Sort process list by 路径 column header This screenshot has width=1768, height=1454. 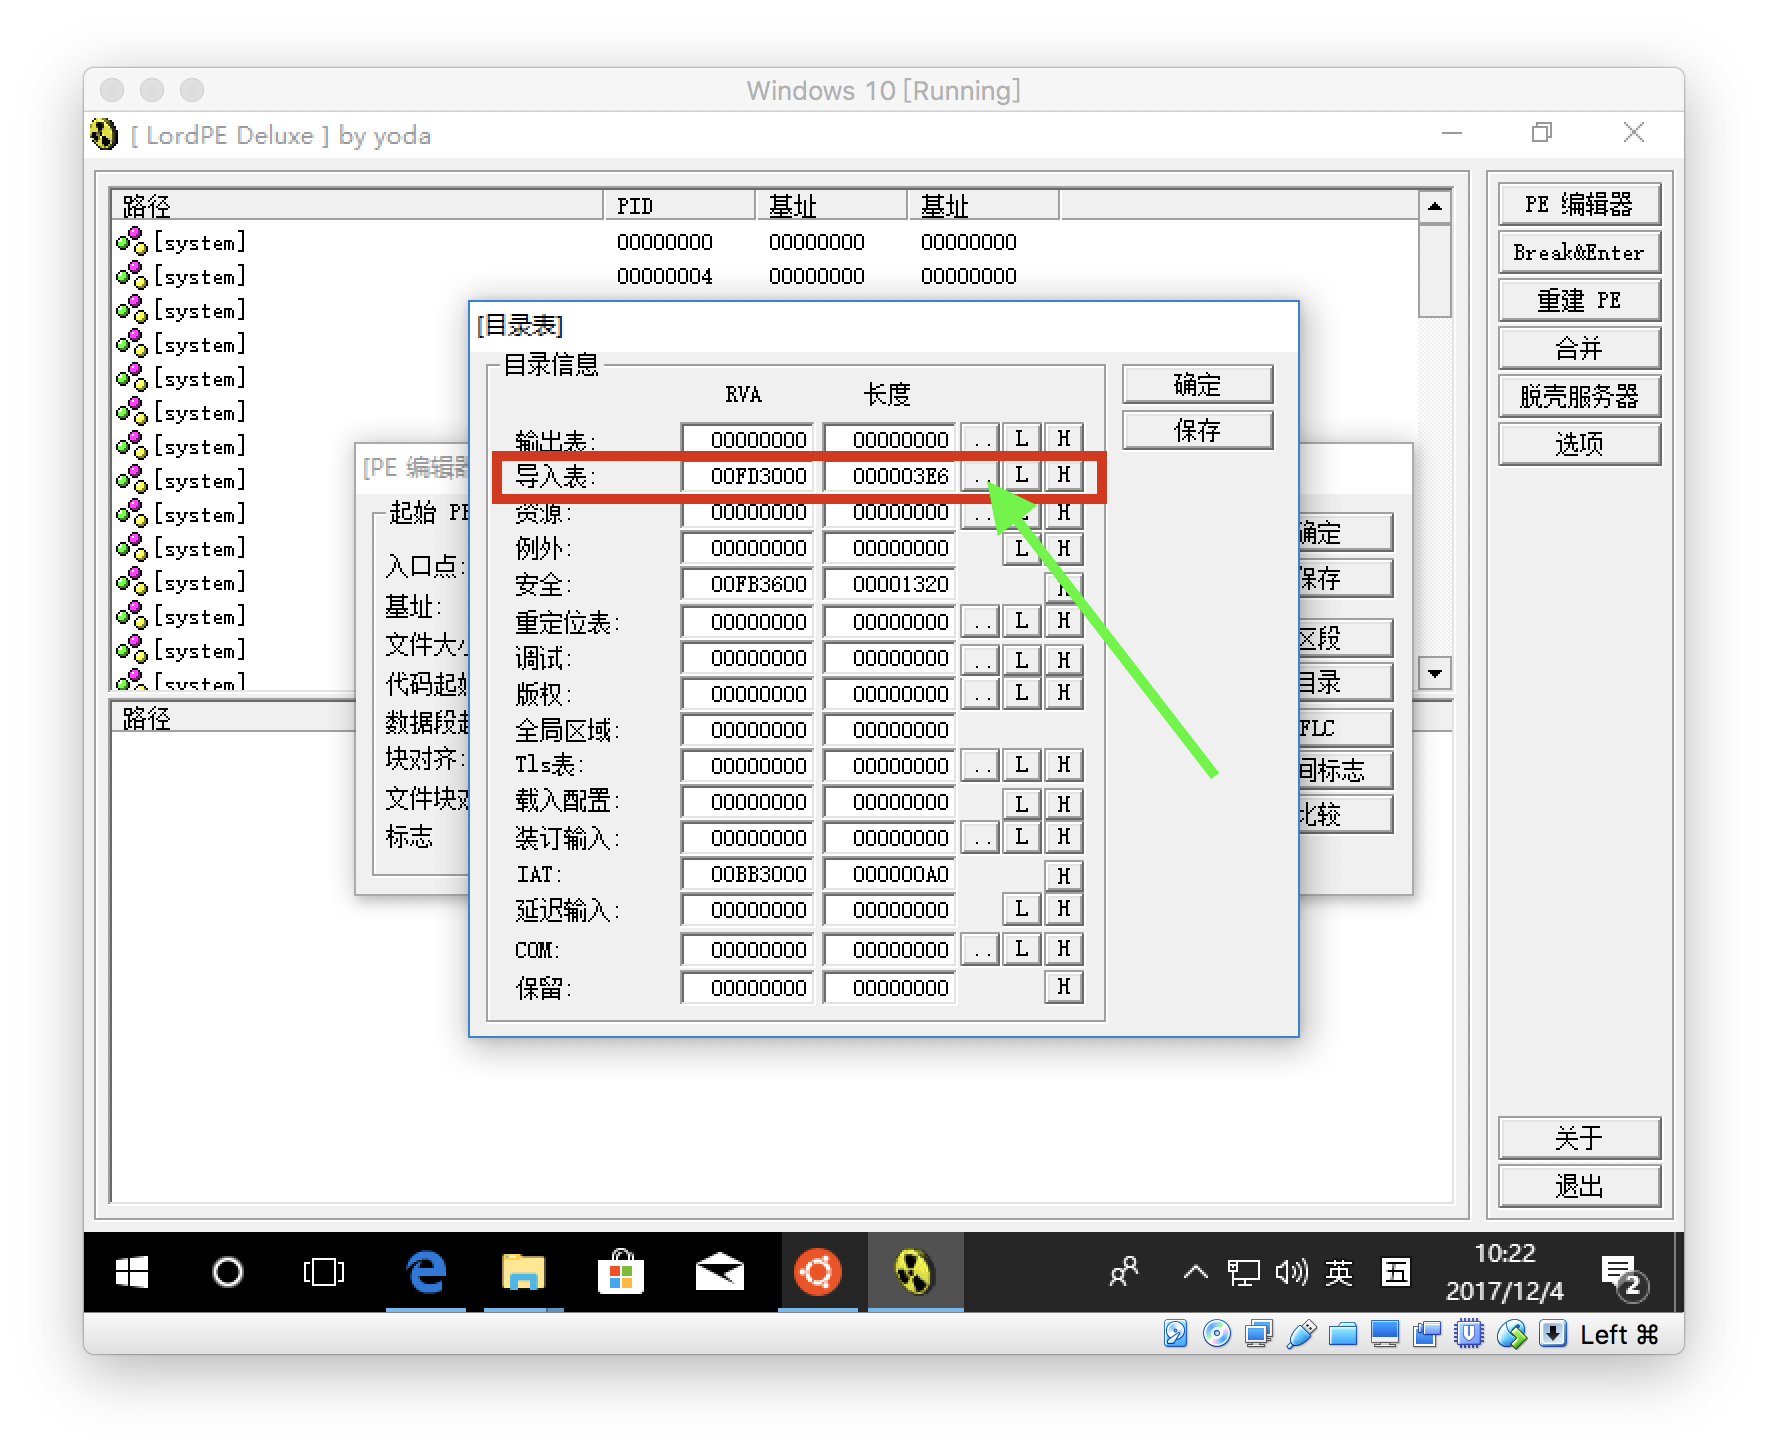(x=357, y=205)
